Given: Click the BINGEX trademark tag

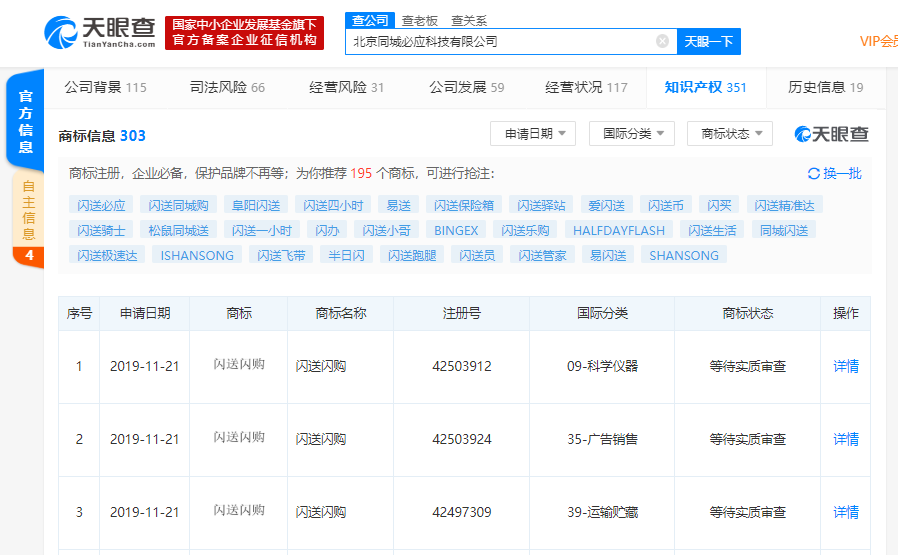Looking at the screenshot, I should coord(456,230).
